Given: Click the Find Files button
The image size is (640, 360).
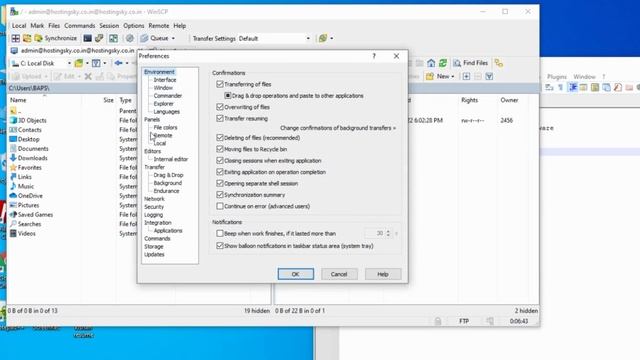Looking at the screenshot, I should [471, 63].
